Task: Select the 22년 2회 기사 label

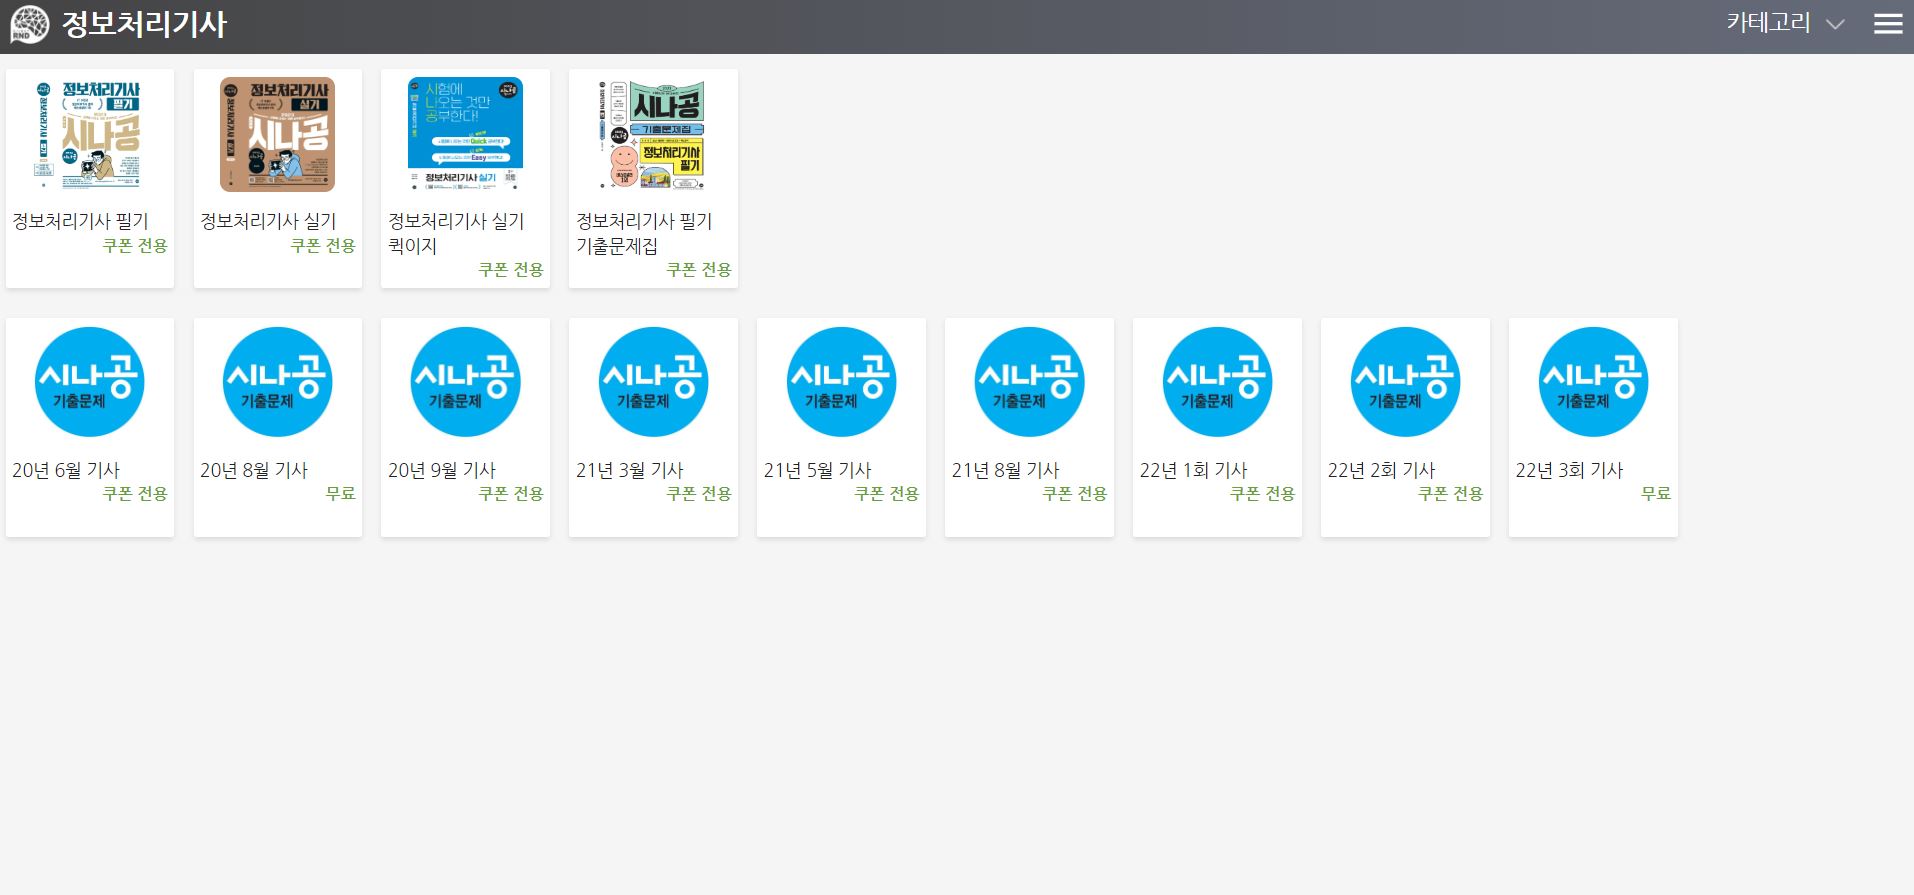Action: pyautogui.click(x=1382, y=470)
